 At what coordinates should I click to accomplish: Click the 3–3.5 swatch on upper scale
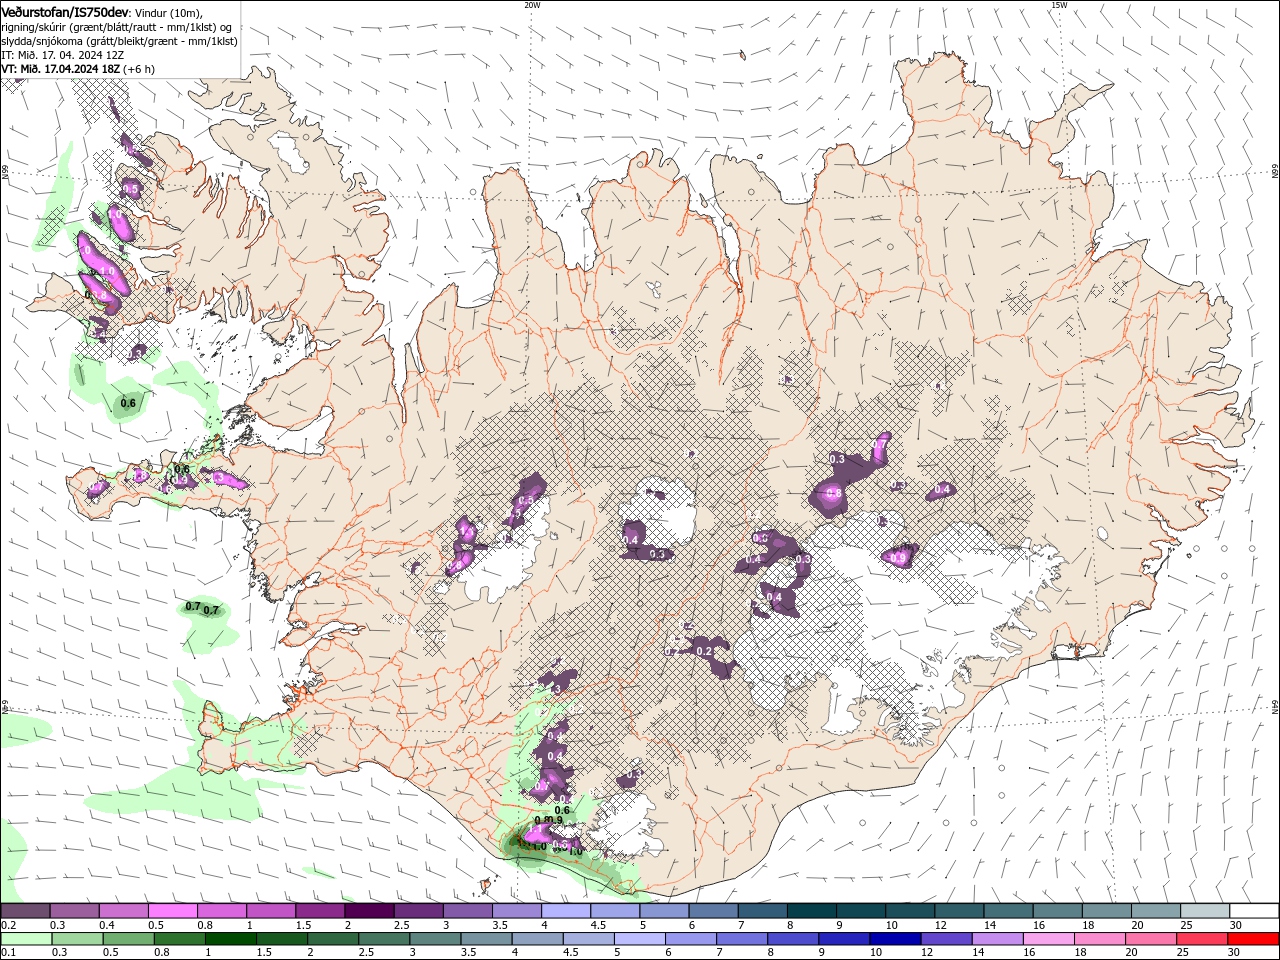[x=467, y=911]
